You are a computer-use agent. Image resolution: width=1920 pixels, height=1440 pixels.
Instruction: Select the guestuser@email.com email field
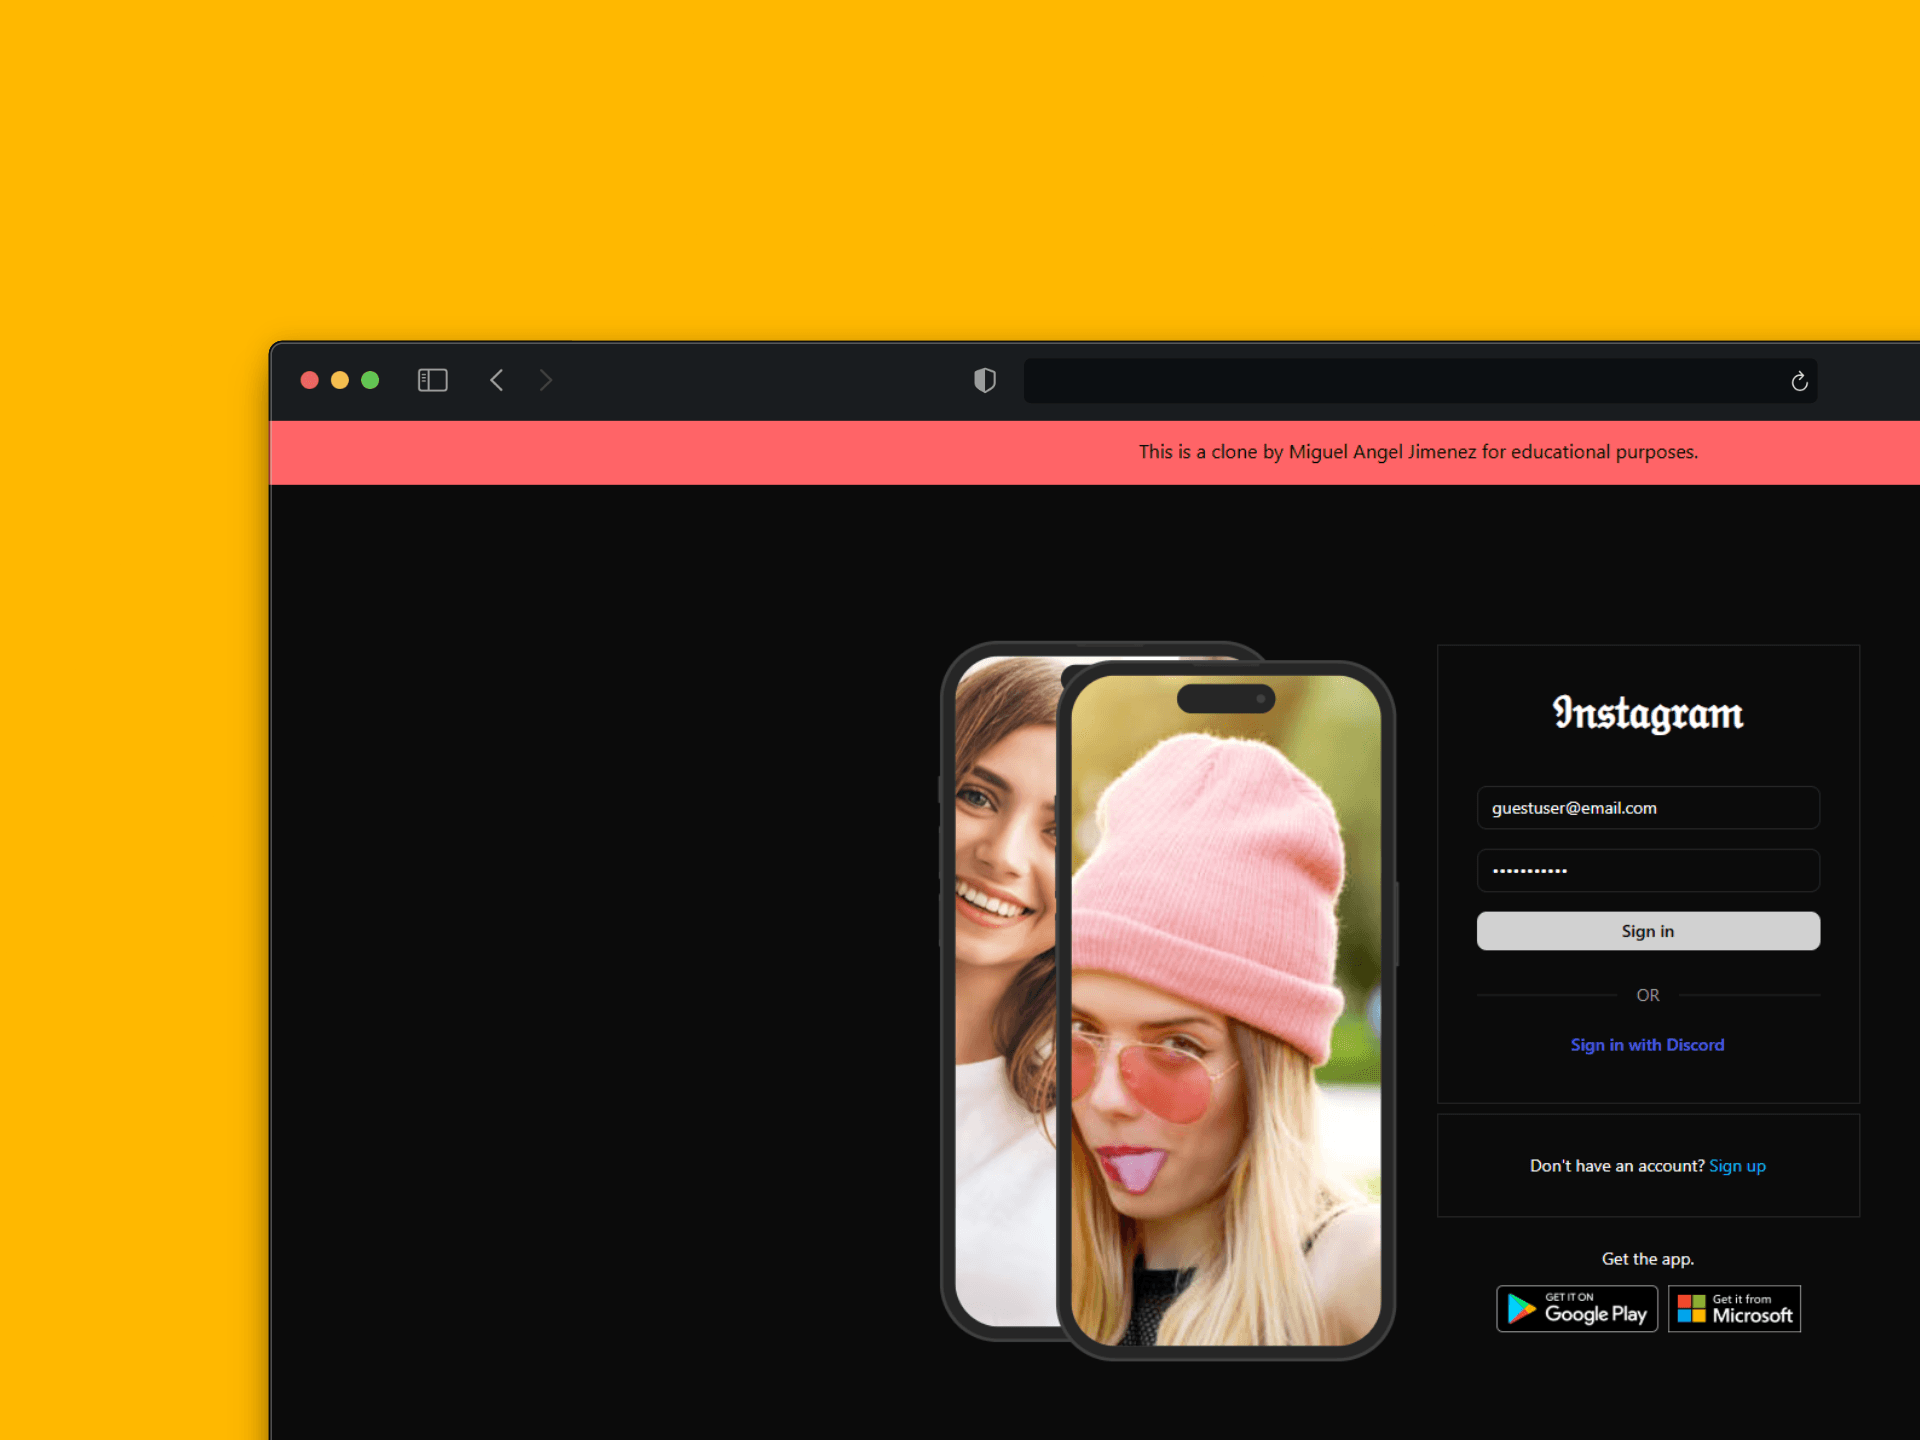click(1648, 808)
